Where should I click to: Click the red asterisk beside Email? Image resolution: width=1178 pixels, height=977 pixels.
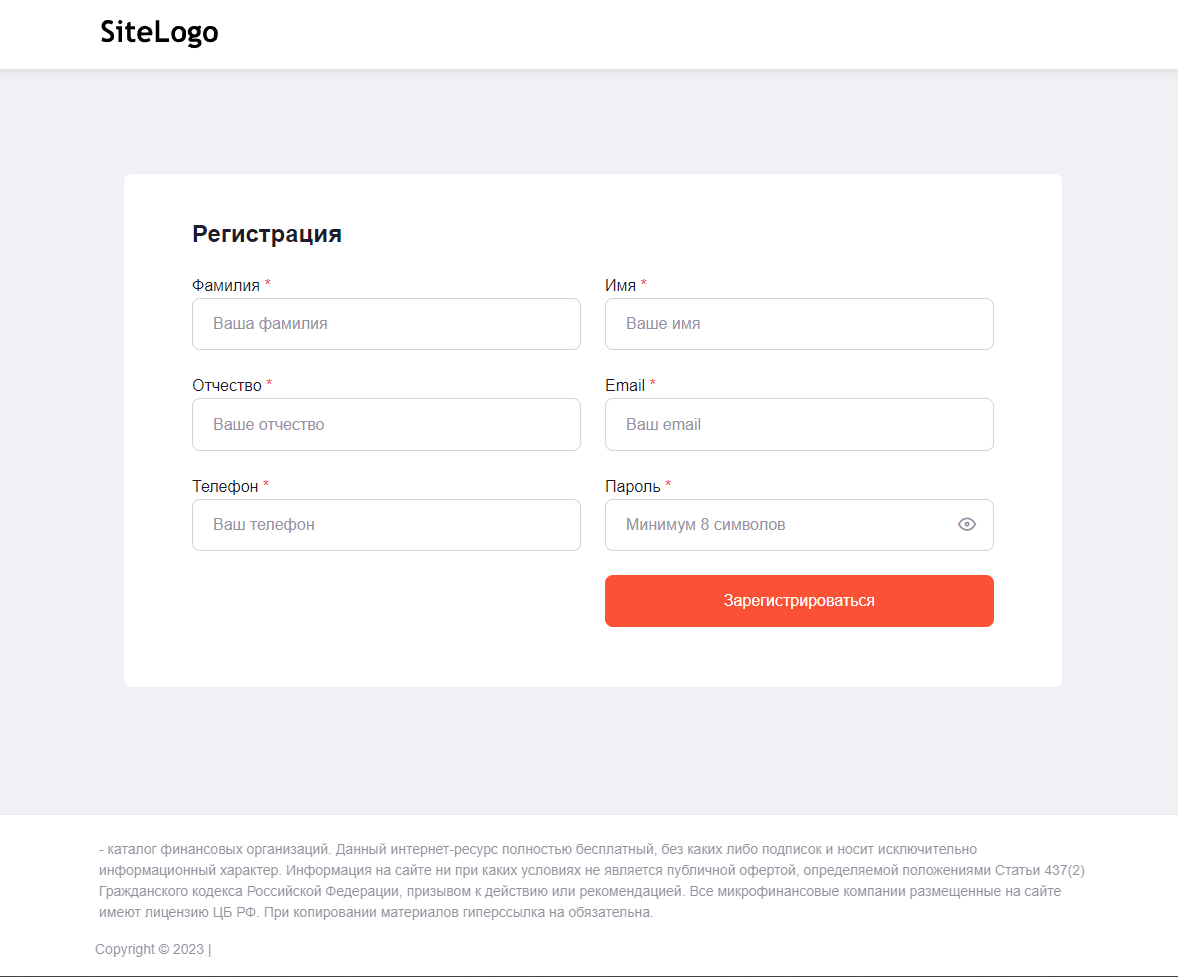tap(653, 384)
